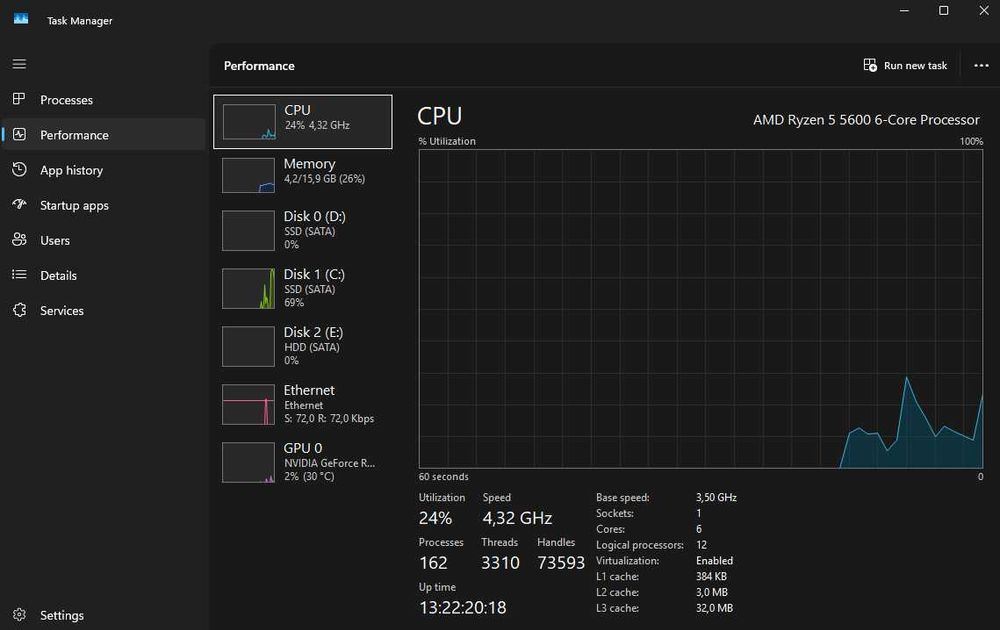
Task: Close the Task Manager window
Action: click(x=984, y=11)
